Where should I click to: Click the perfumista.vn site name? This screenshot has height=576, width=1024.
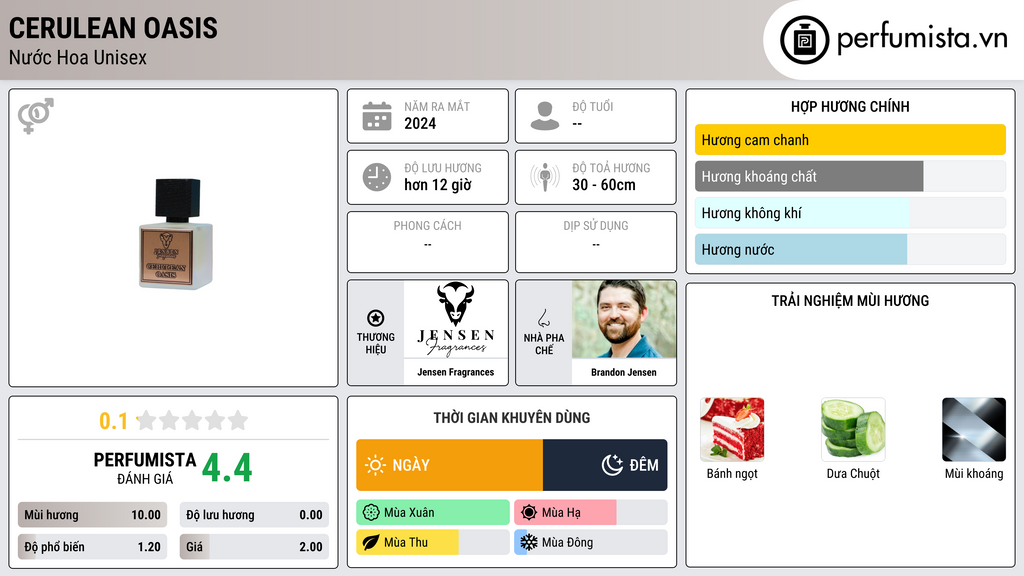922,39
